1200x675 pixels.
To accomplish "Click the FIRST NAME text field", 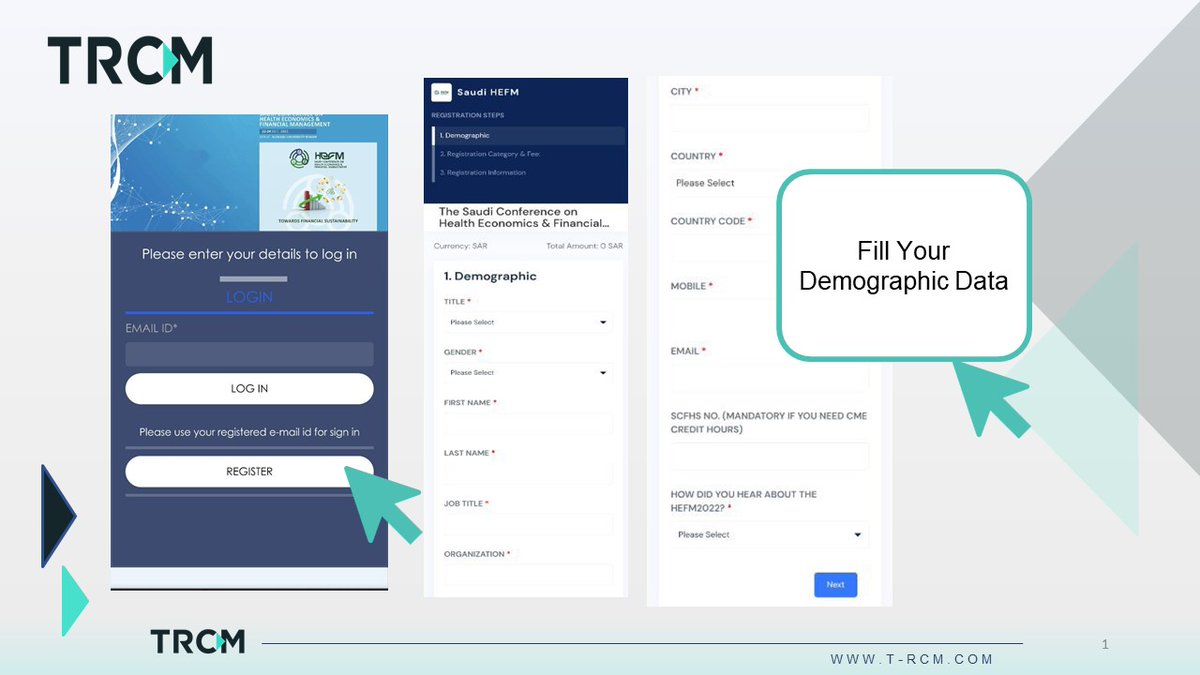I will click(528, 424).
